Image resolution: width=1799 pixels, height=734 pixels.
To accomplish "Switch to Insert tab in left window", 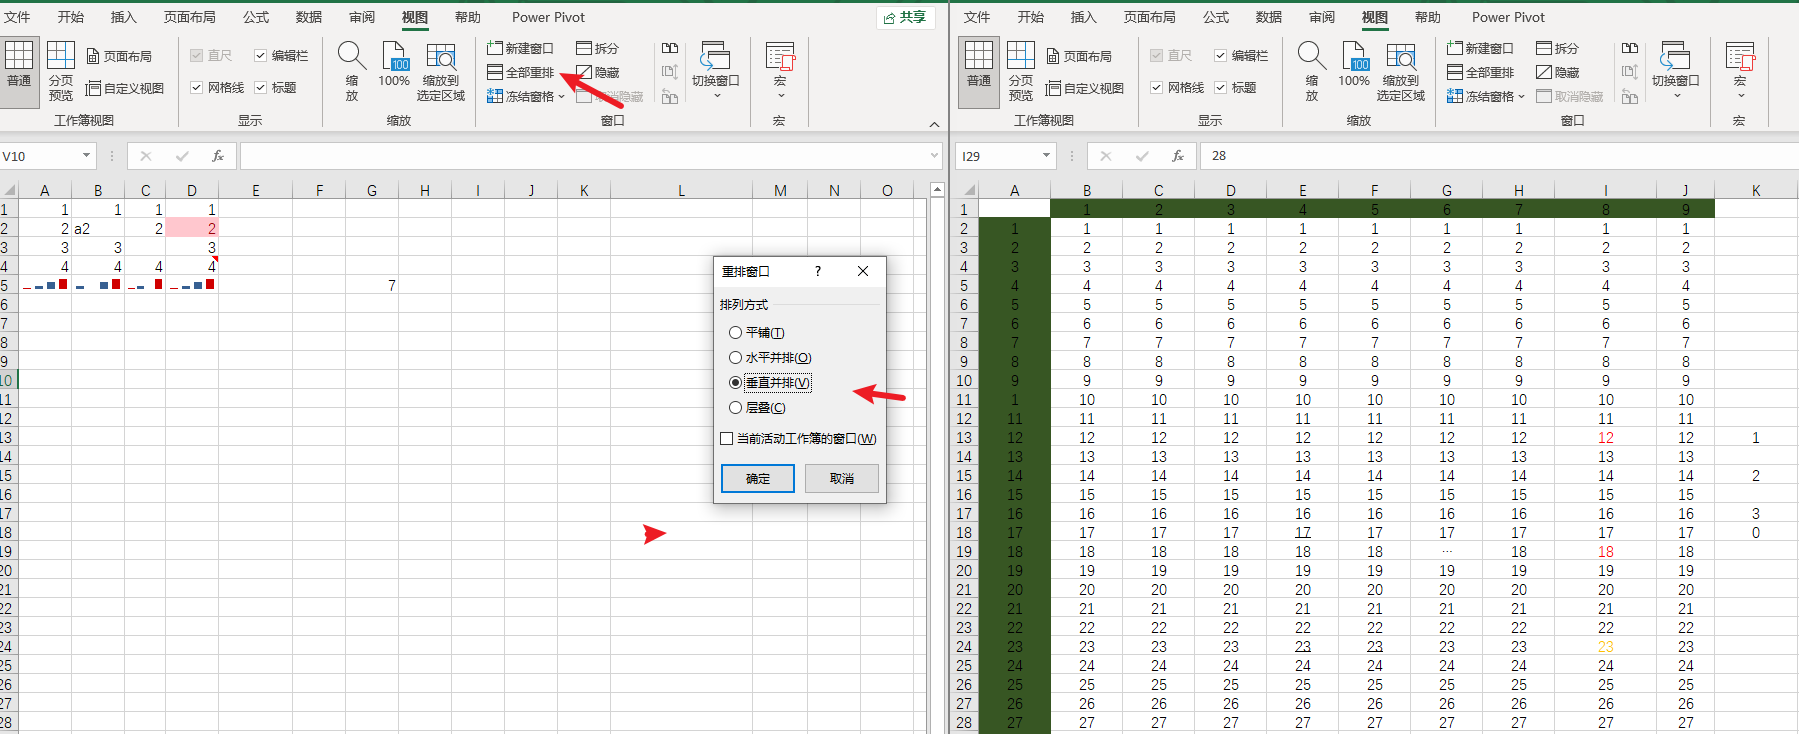I will point(124,17).
